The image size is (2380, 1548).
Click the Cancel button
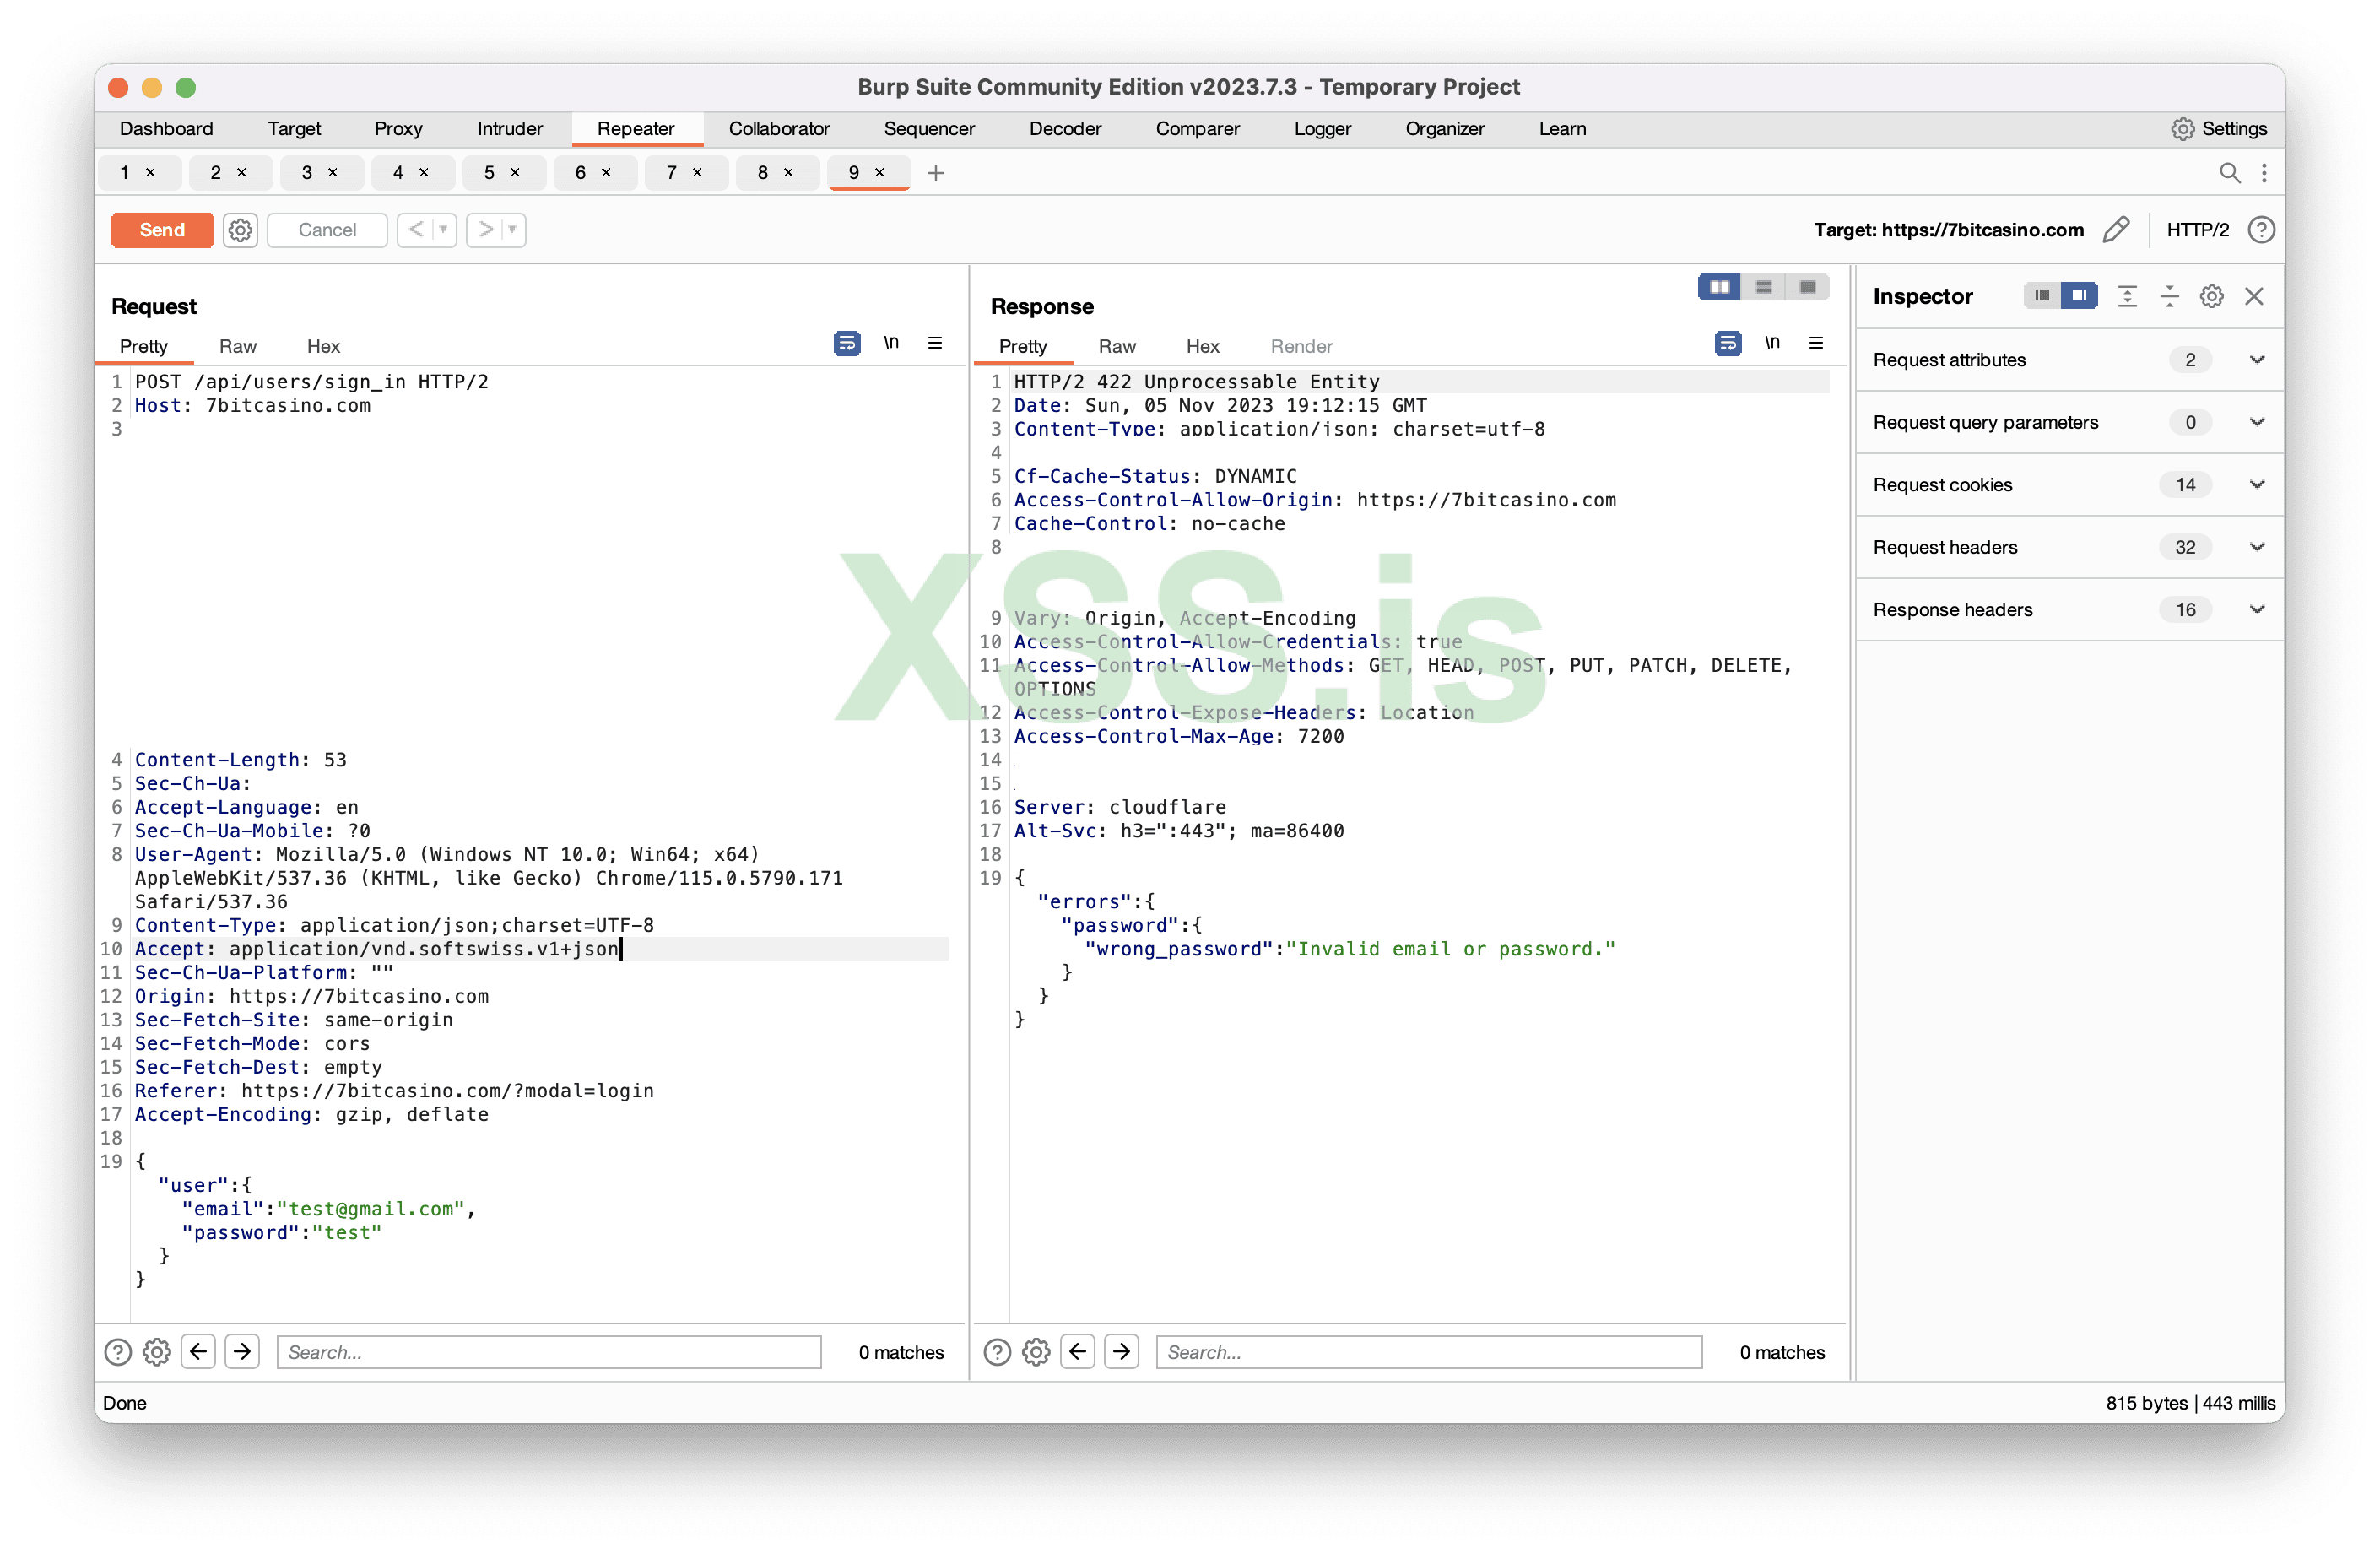click(327, 230)
